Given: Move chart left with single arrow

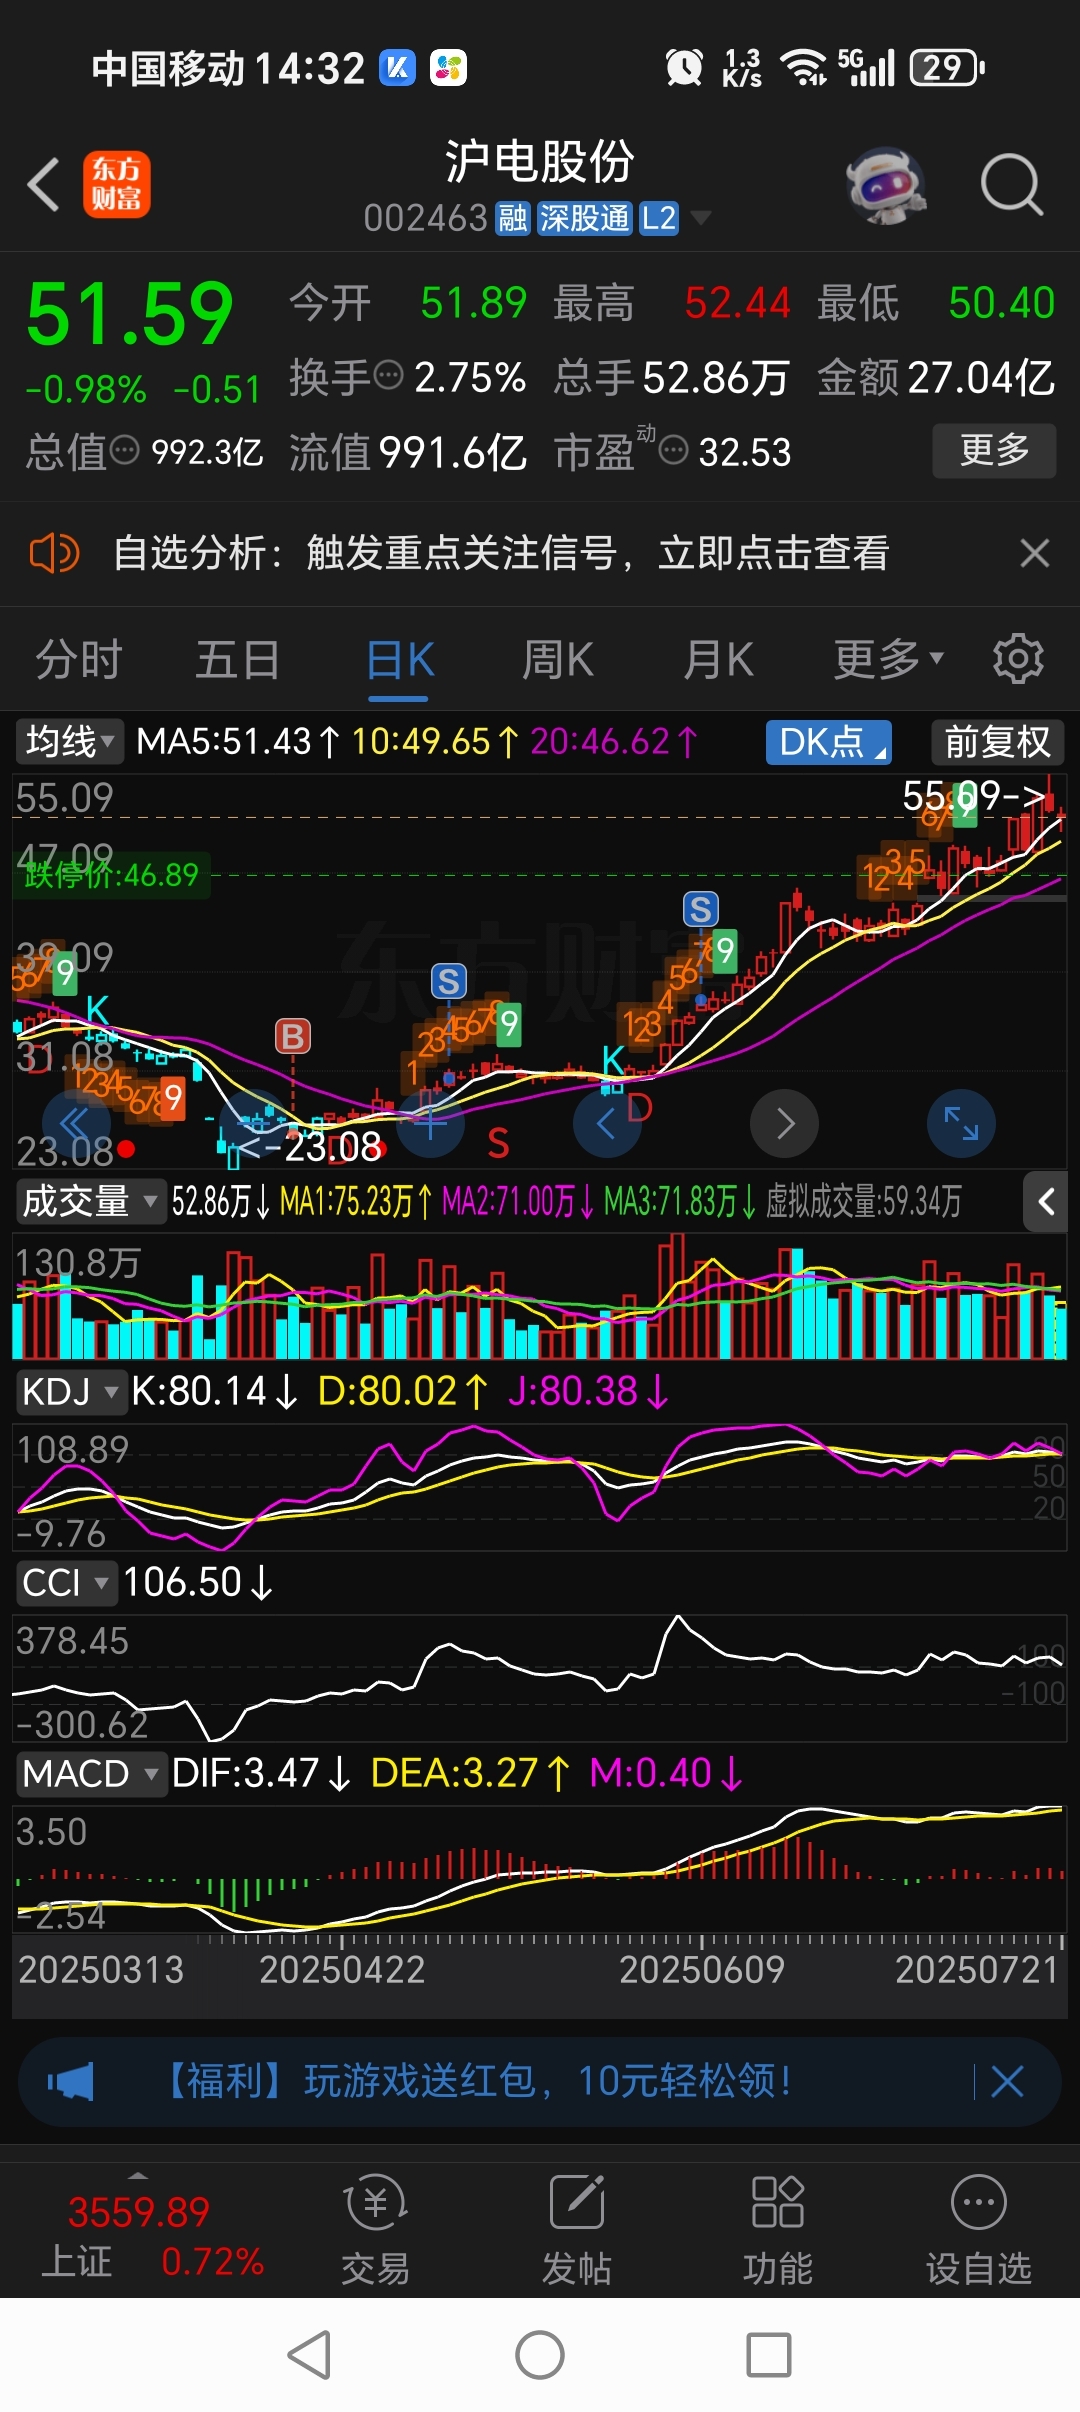Looking at the screenshot, I should (607, 1124).
